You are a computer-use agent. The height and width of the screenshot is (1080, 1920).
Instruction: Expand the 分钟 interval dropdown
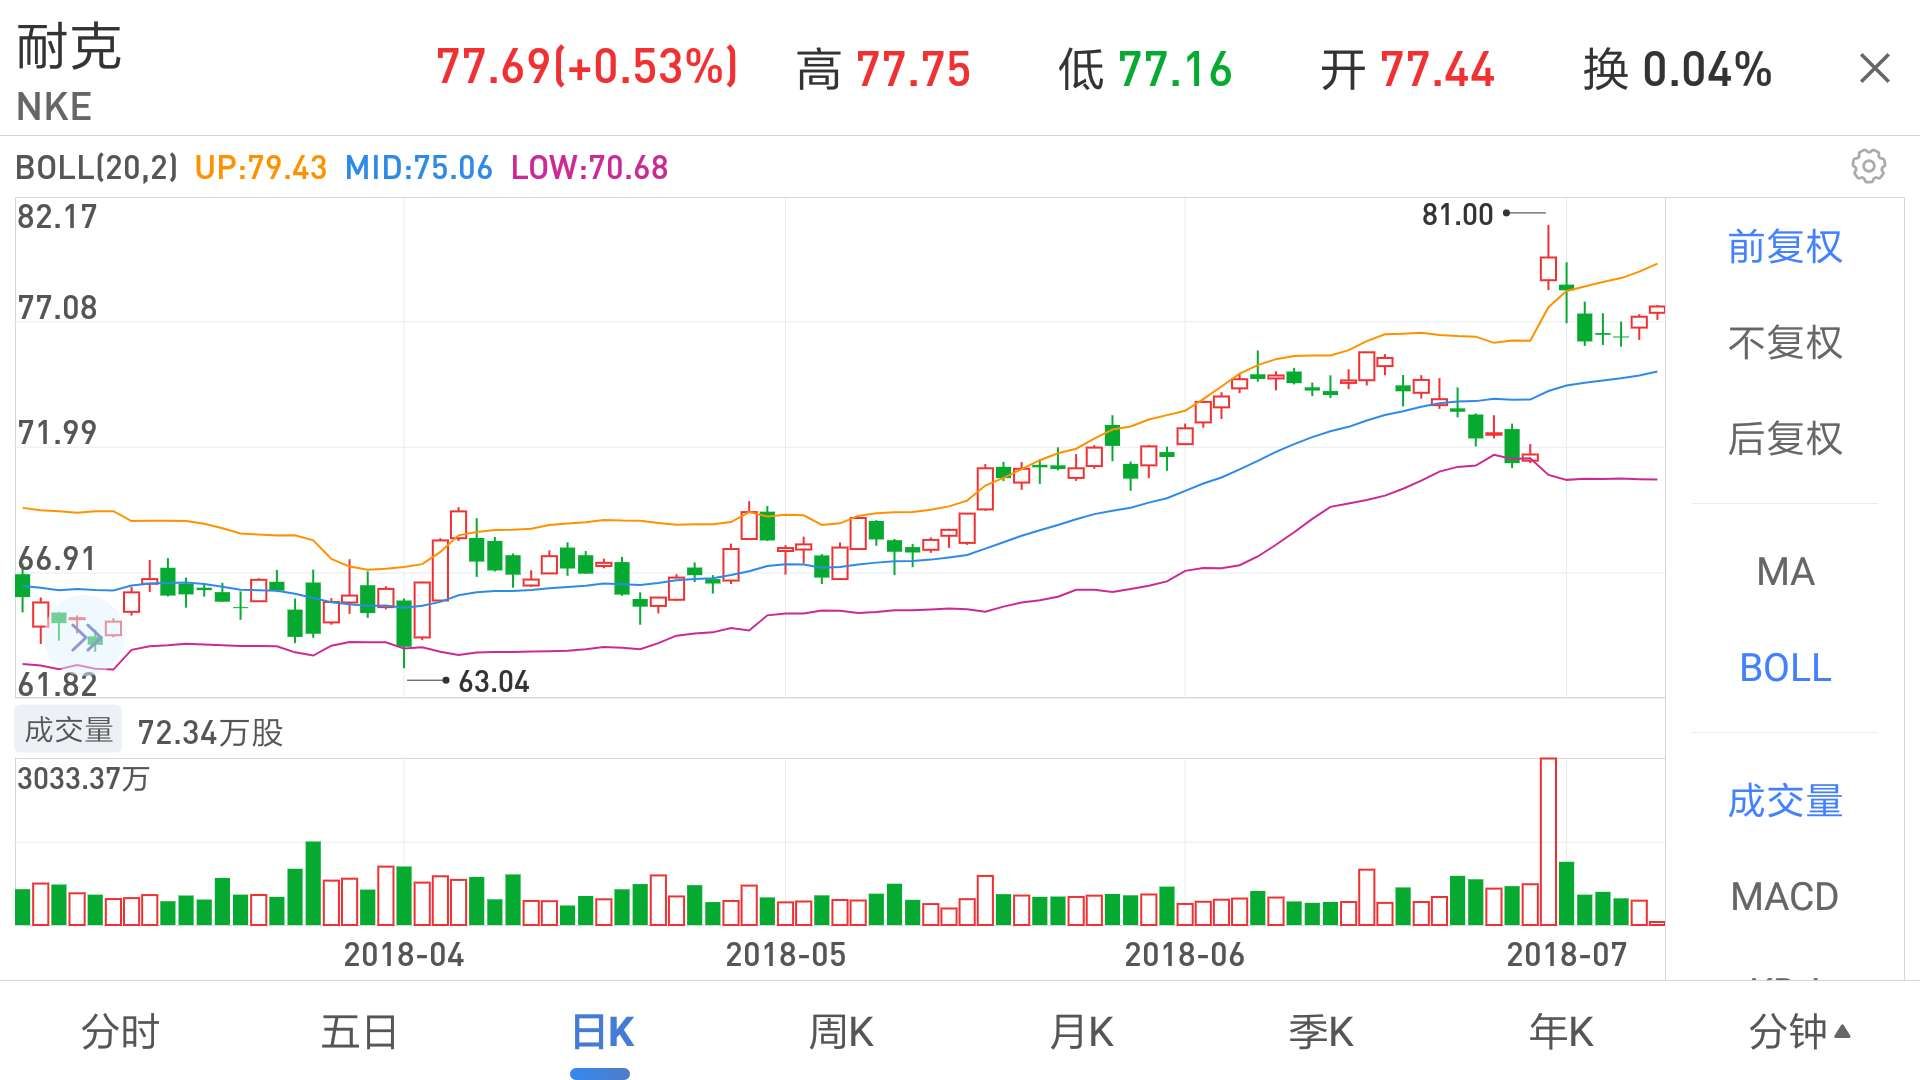(1799, 1031)
